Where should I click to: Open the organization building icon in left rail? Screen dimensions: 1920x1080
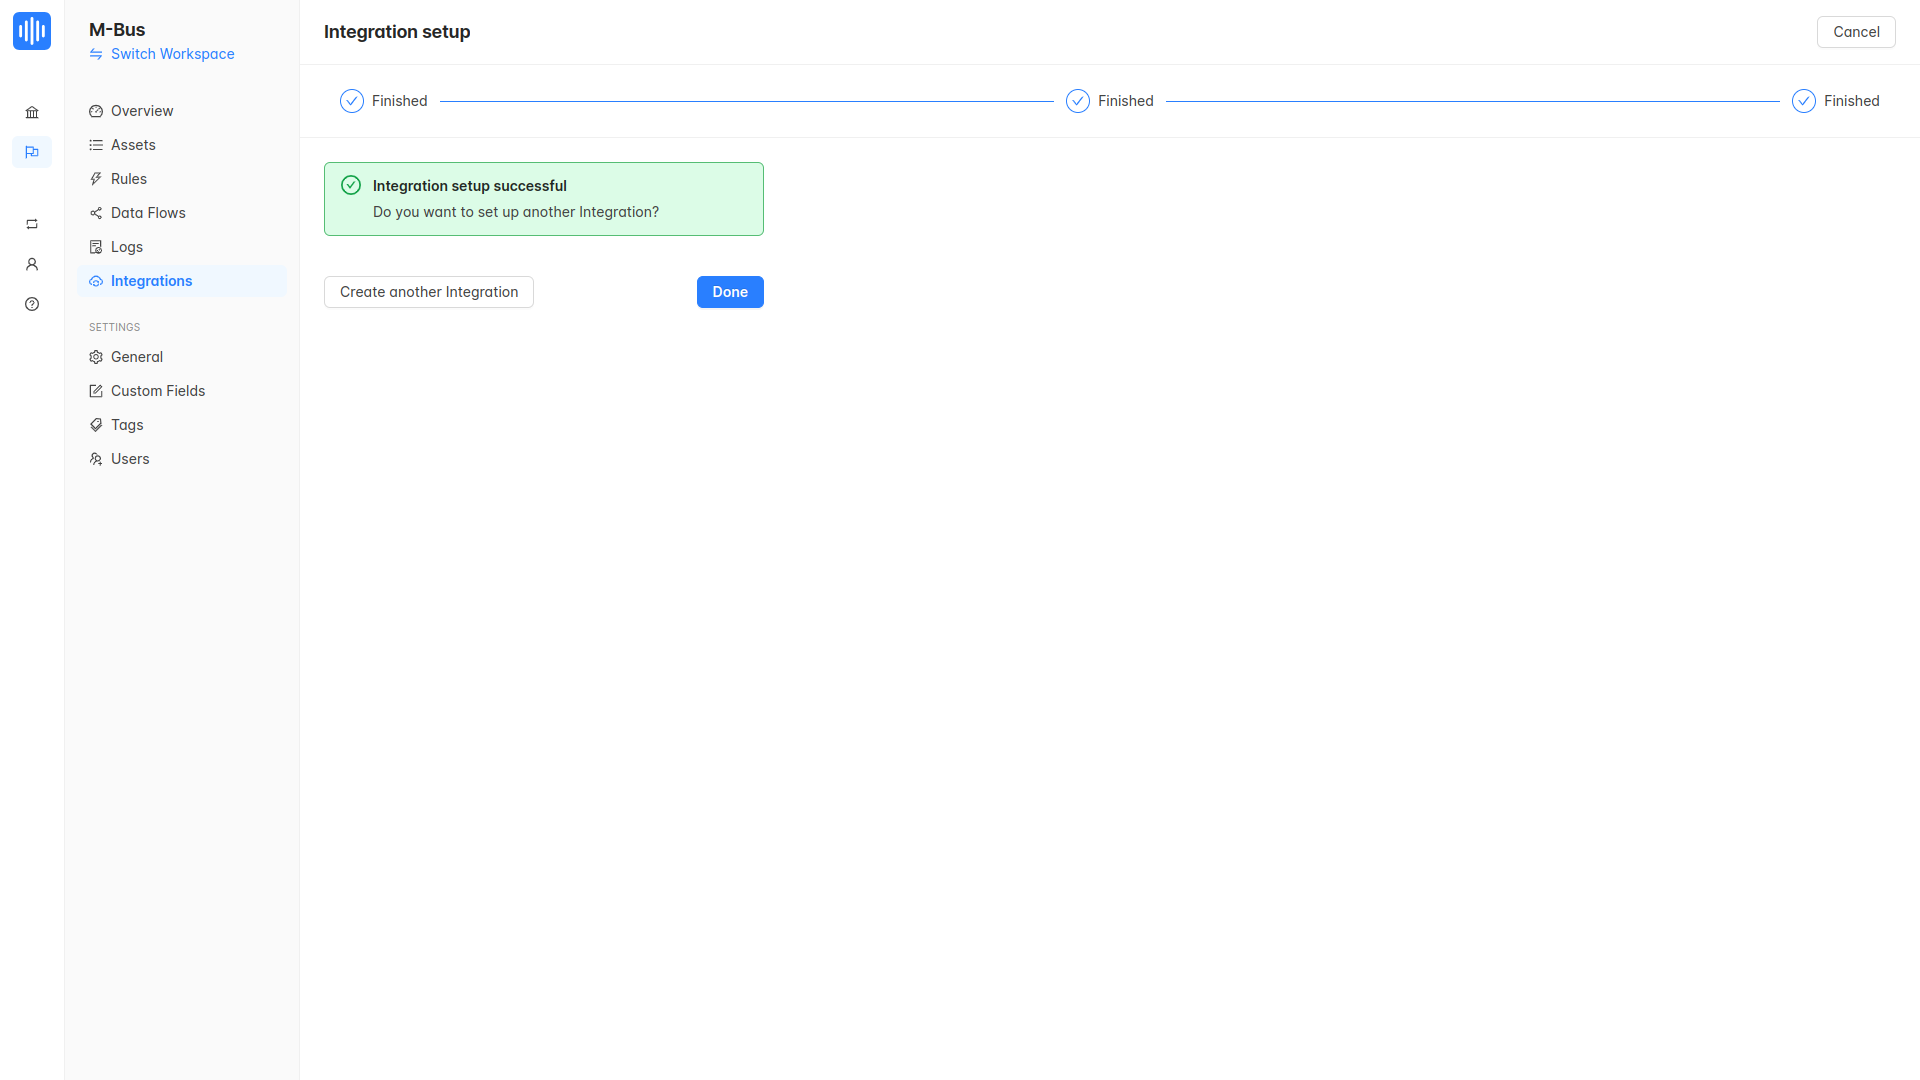point(32,112)
